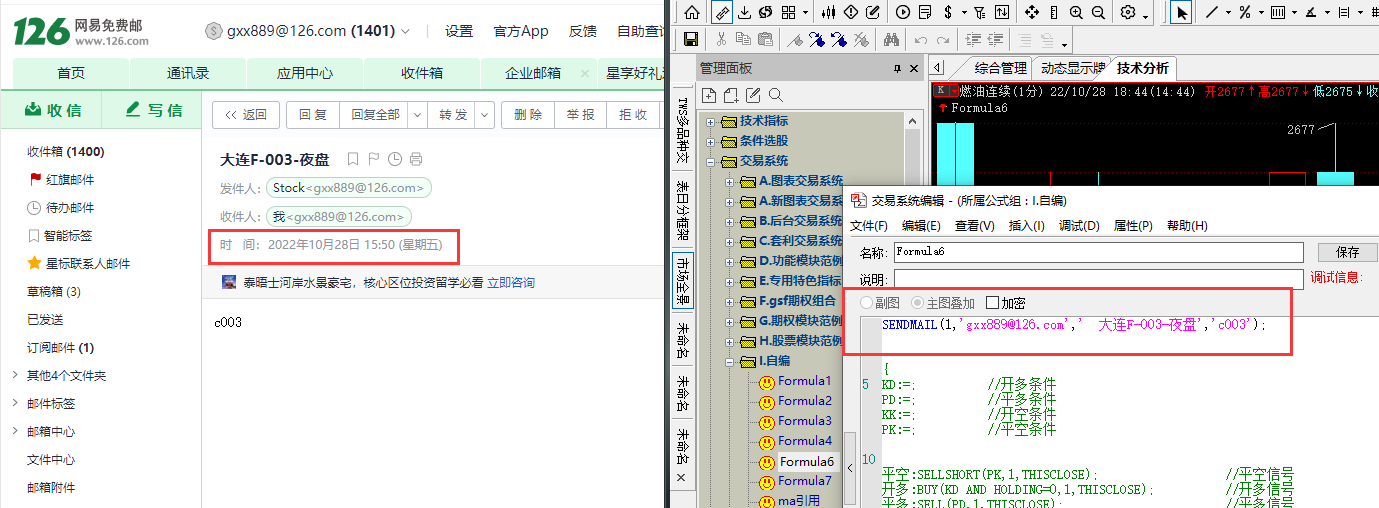Select the 主图叠加 radio button

pos(917,303)
